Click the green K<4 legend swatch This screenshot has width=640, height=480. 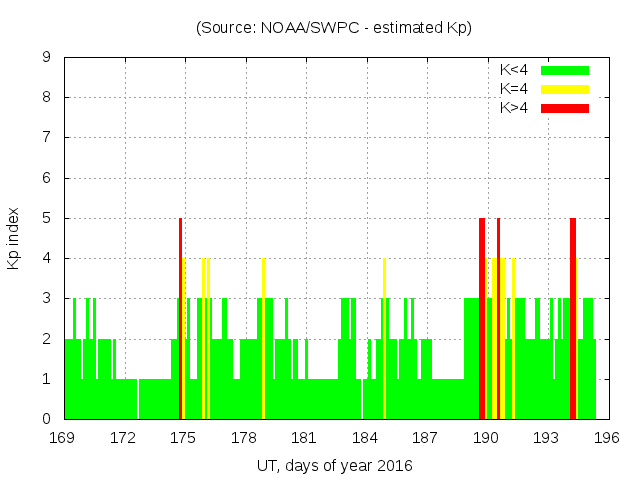pyautogui.click(x=565, y=70)
